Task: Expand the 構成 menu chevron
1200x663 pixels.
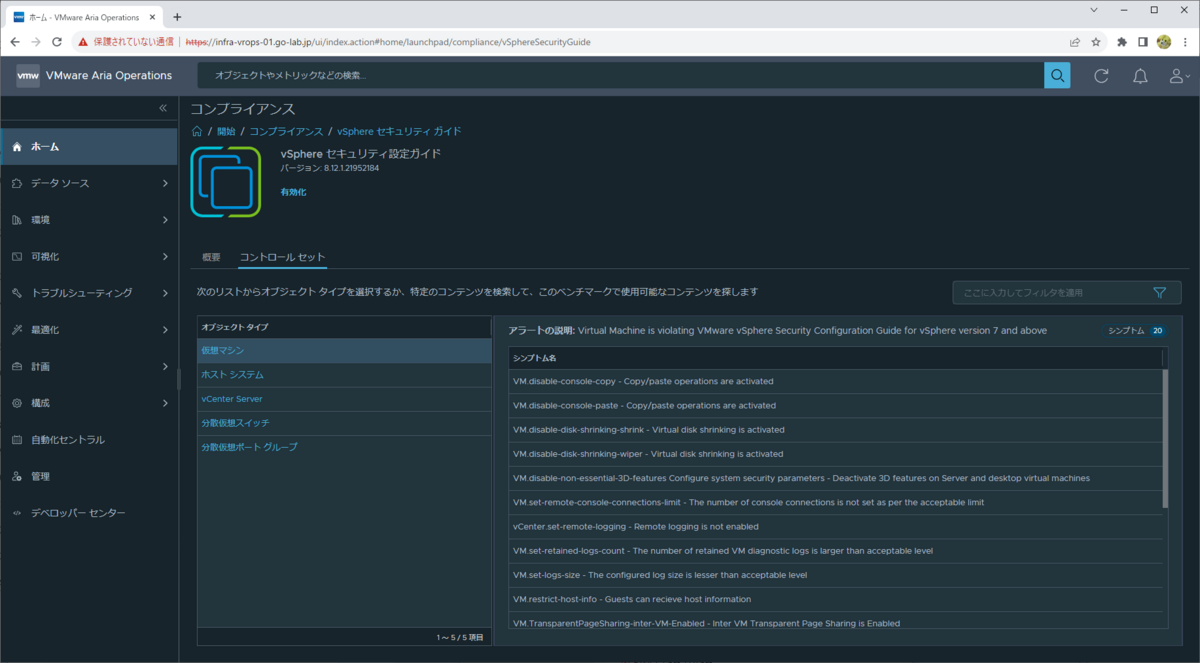Action: (x=165, y=403)
